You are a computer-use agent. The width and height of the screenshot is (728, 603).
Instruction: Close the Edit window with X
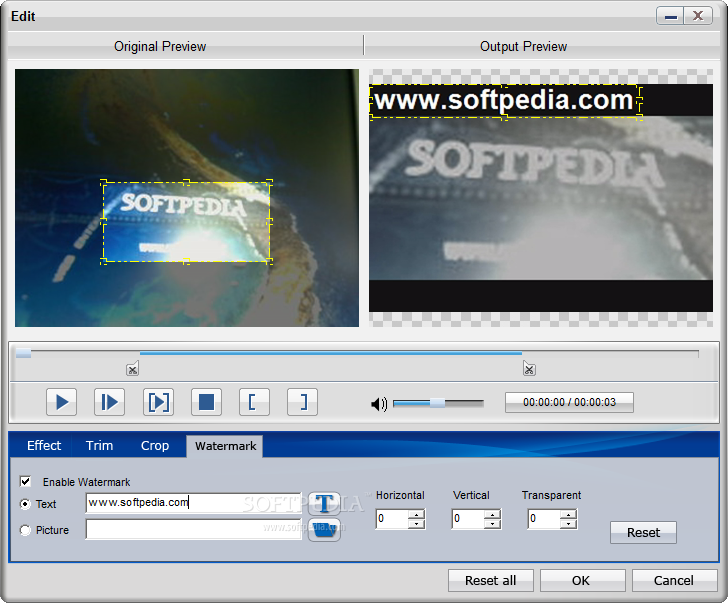click(x=698, y=16)
